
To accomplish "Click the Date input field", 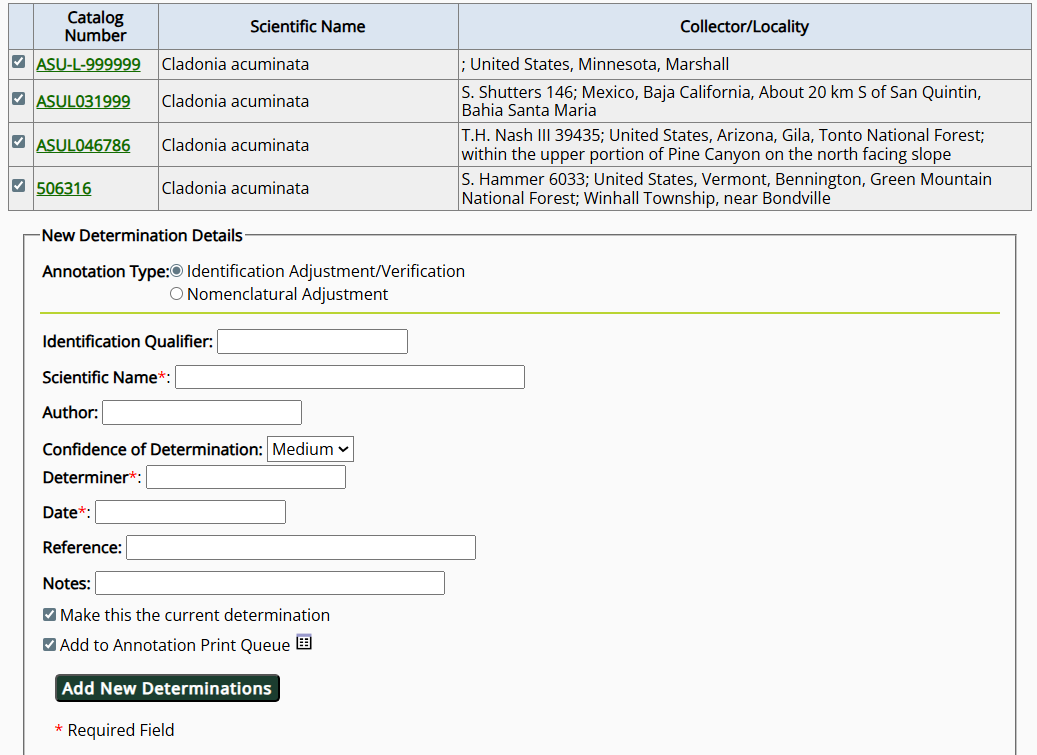I will 190,512.
